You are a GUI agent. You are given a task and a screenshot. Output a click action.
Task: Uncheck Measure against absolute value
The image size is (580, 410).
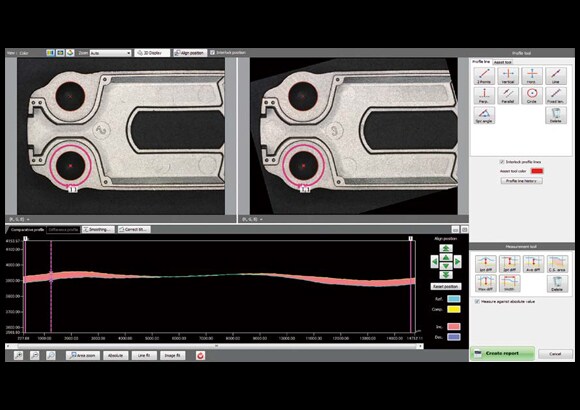pyautogui.click(x=477, y=302)
